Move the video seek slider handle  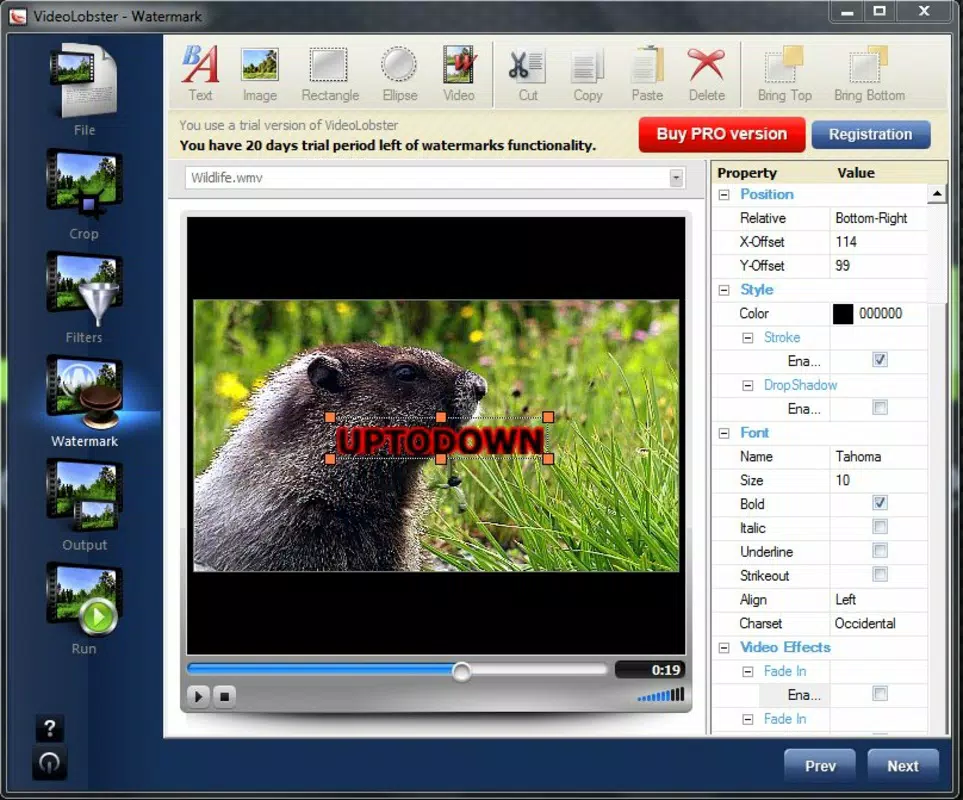tap(461, 672)
